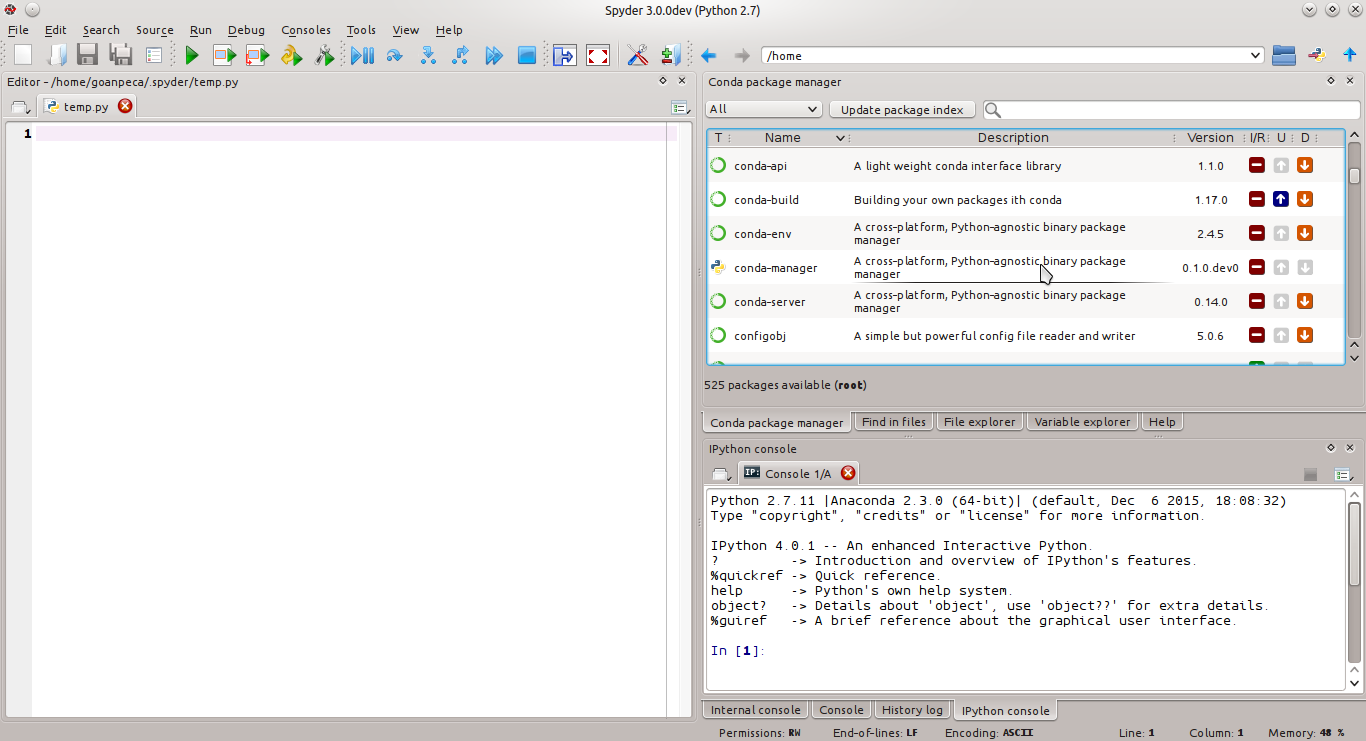The image size is (1366, 741).
Task: Remove conda-api with its red minus icon
Action: click(x=1257, y=166)
